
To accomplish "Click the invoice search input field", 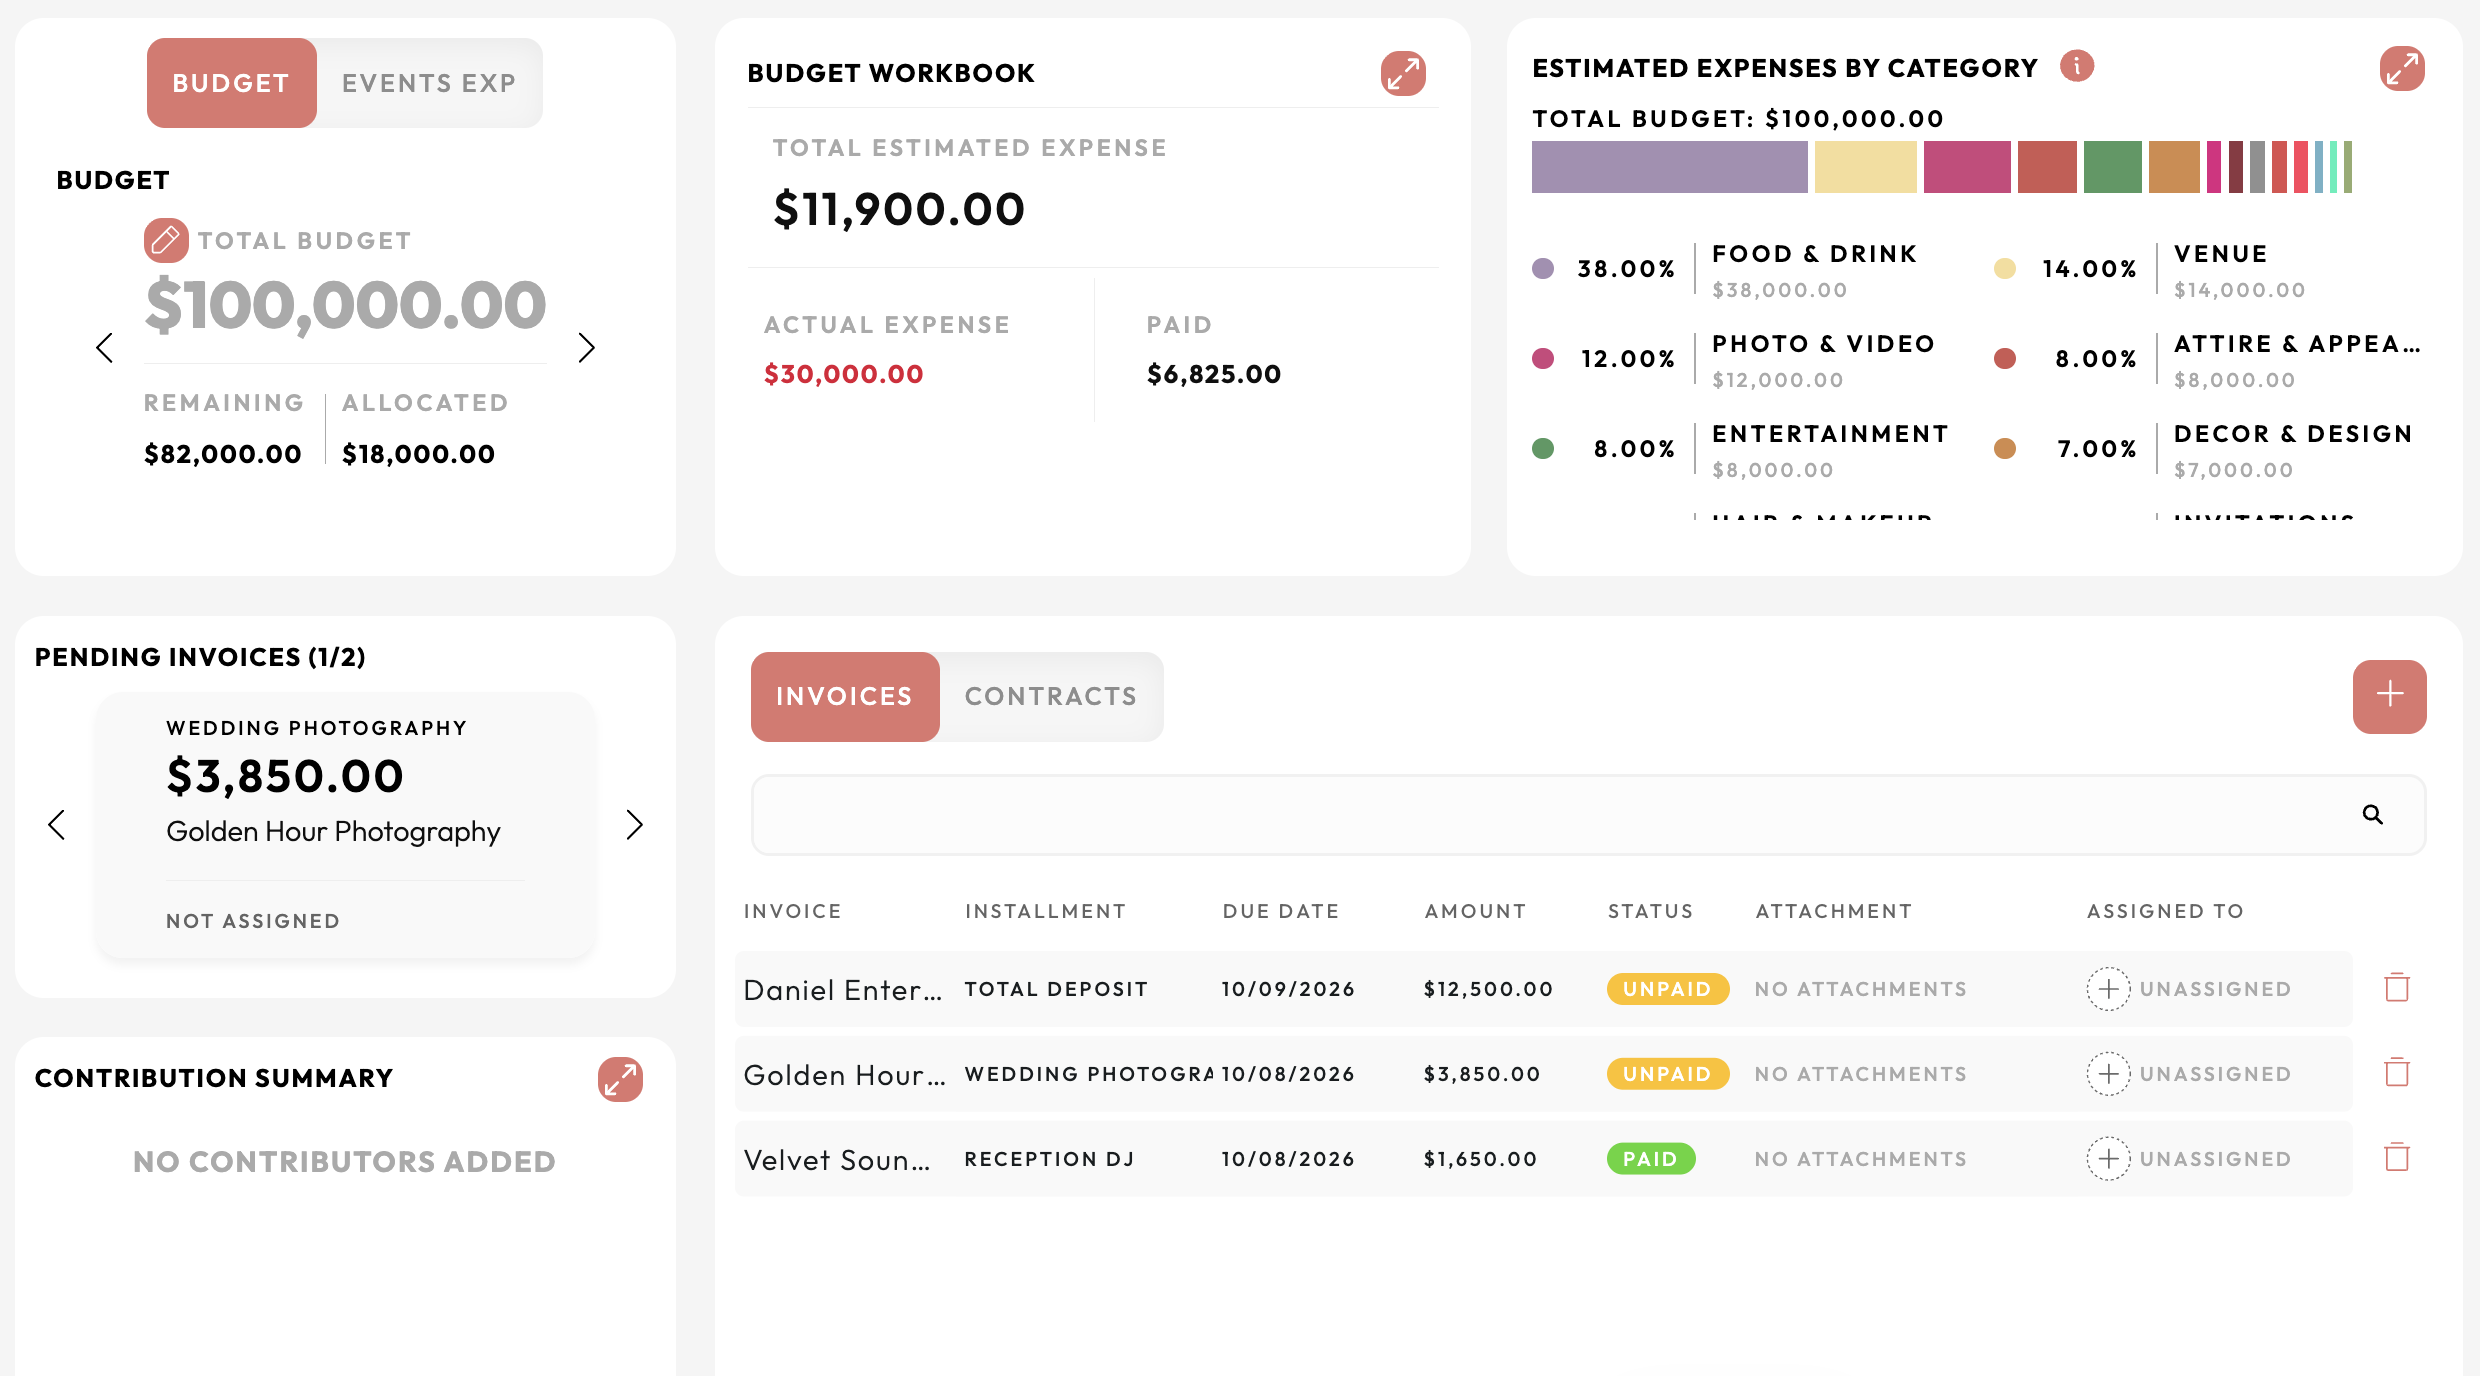I will coord(1588,815).
